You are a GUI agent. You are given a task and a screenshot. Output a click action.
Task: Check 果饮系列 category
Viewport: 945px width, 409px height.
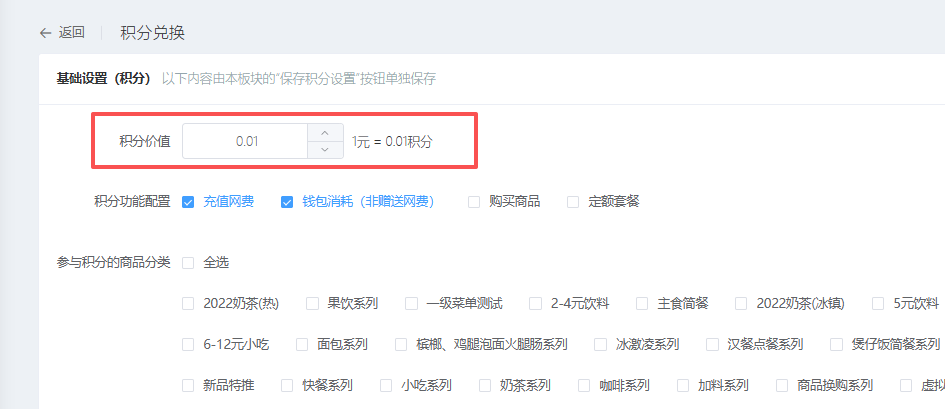coord(312,304)
